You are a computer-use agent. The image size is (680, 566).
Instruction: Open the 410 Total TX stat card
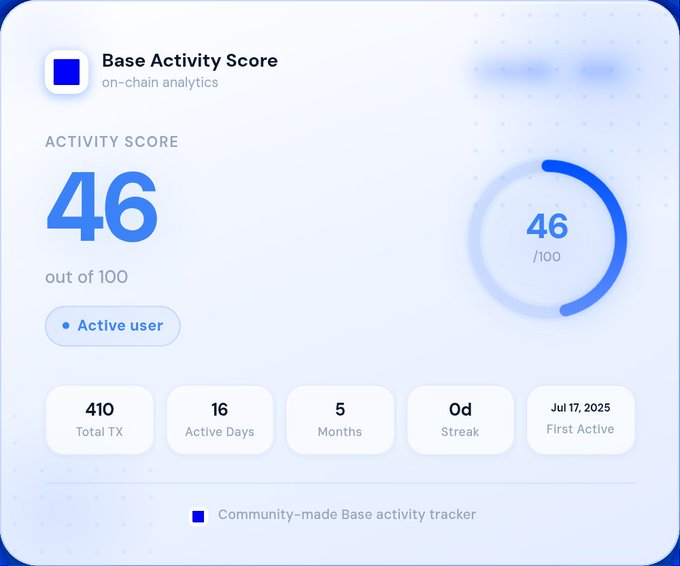click(100, 420)
